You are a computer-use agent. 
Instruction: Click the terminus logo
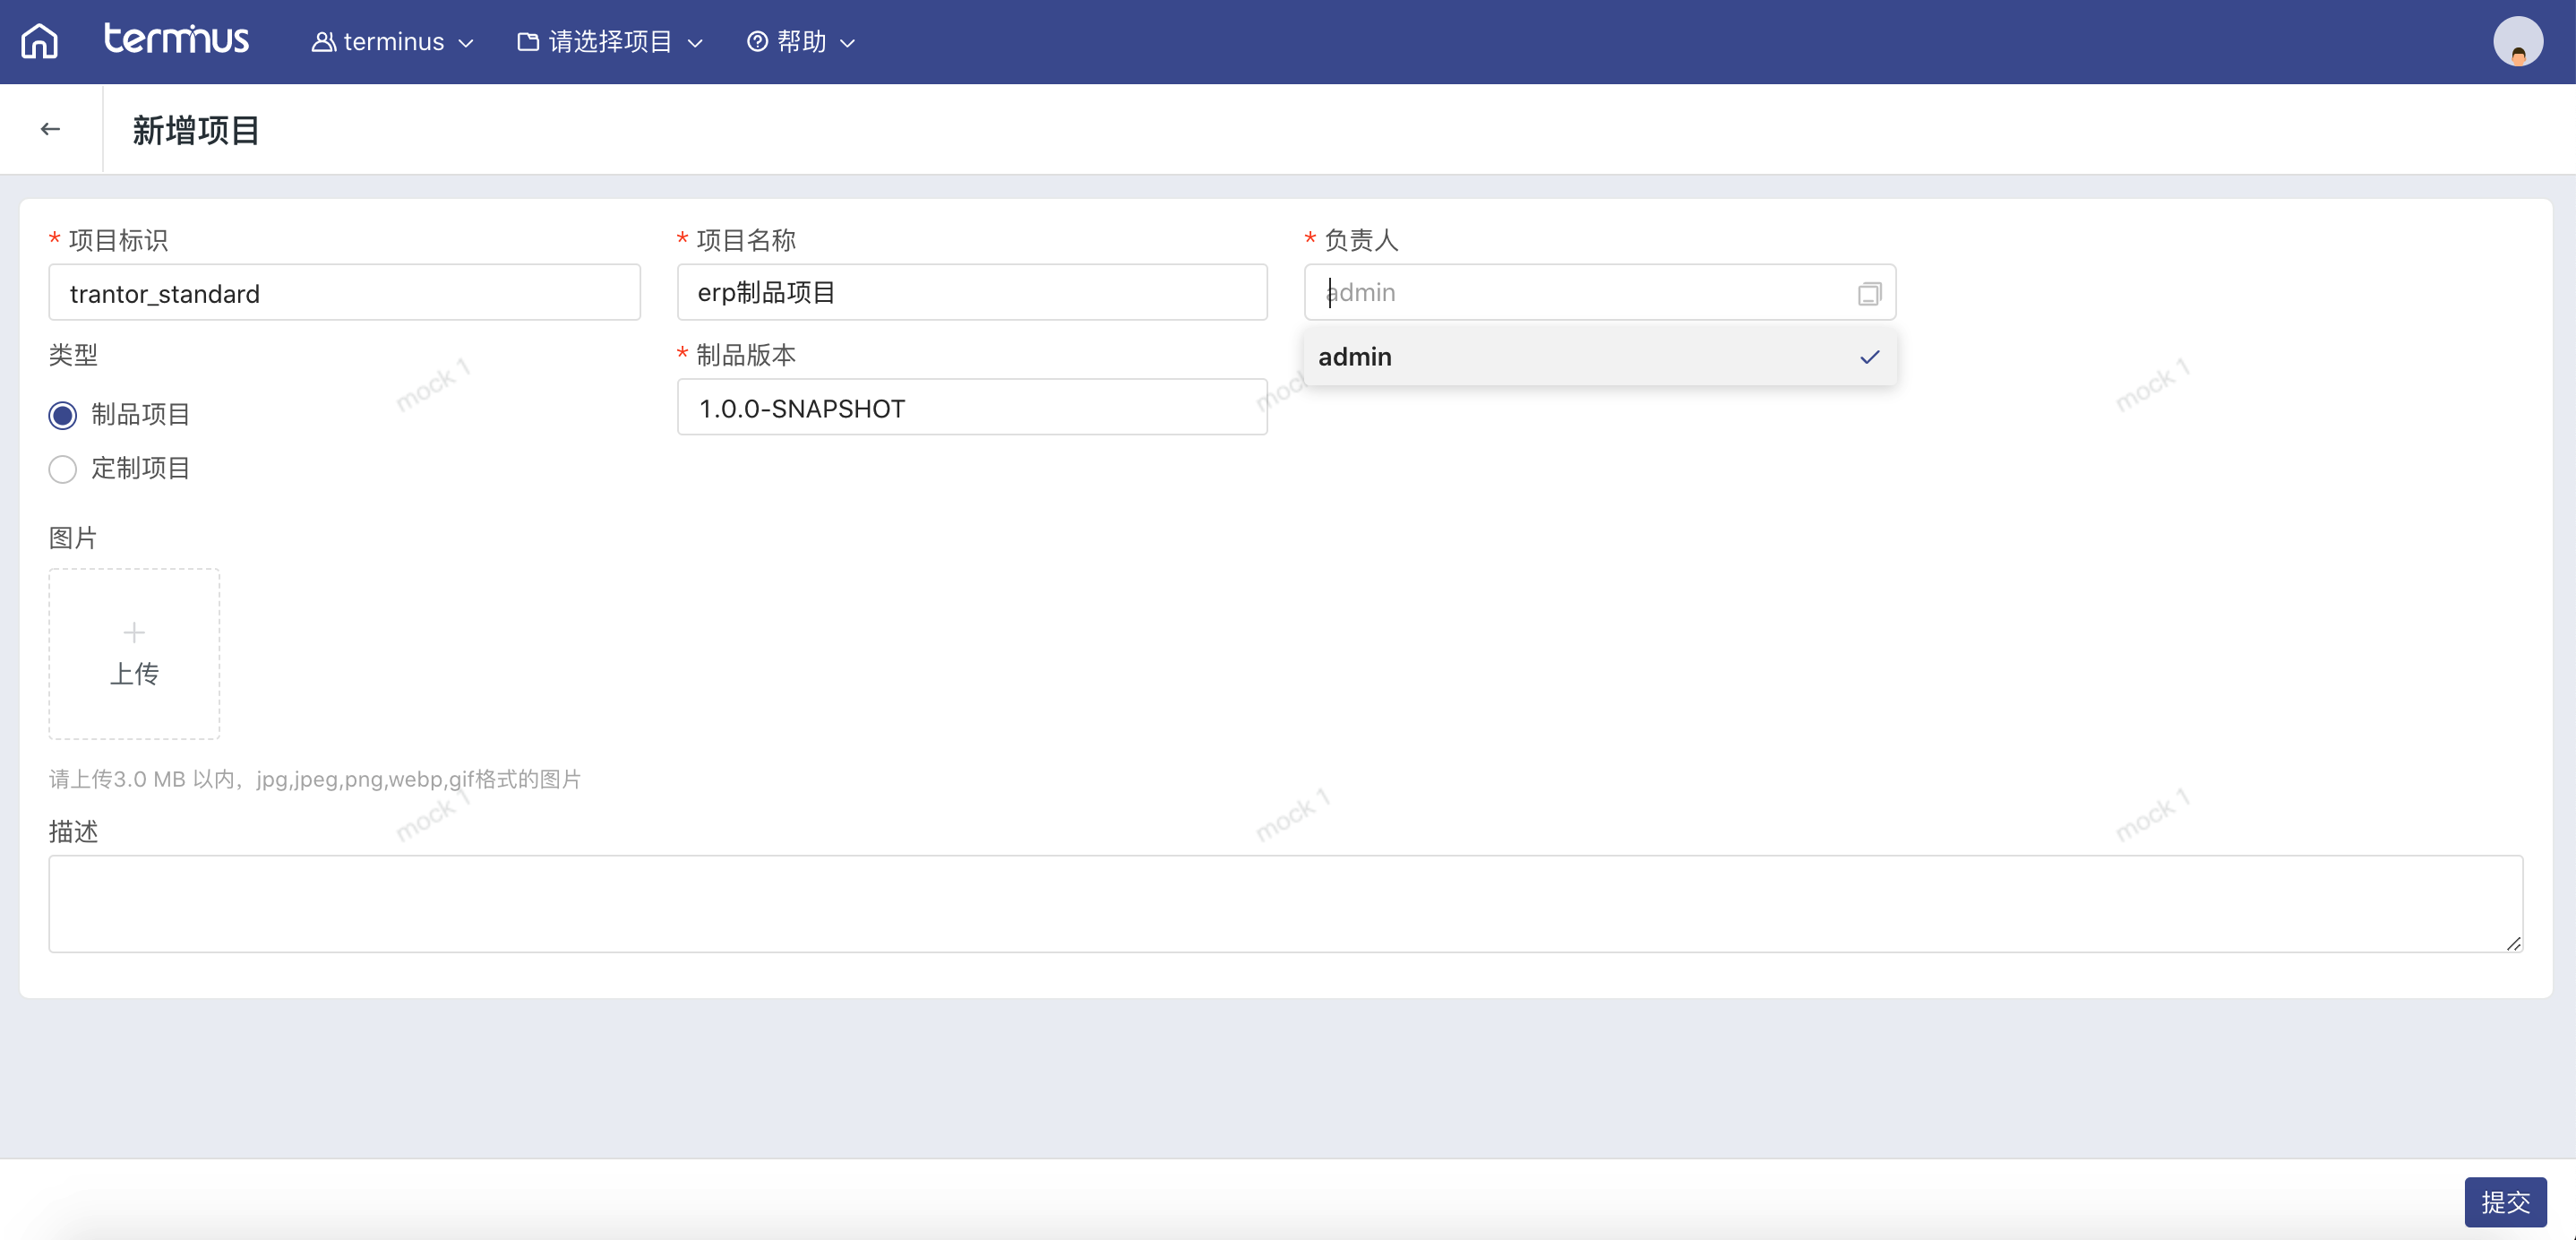pos(176,39)
